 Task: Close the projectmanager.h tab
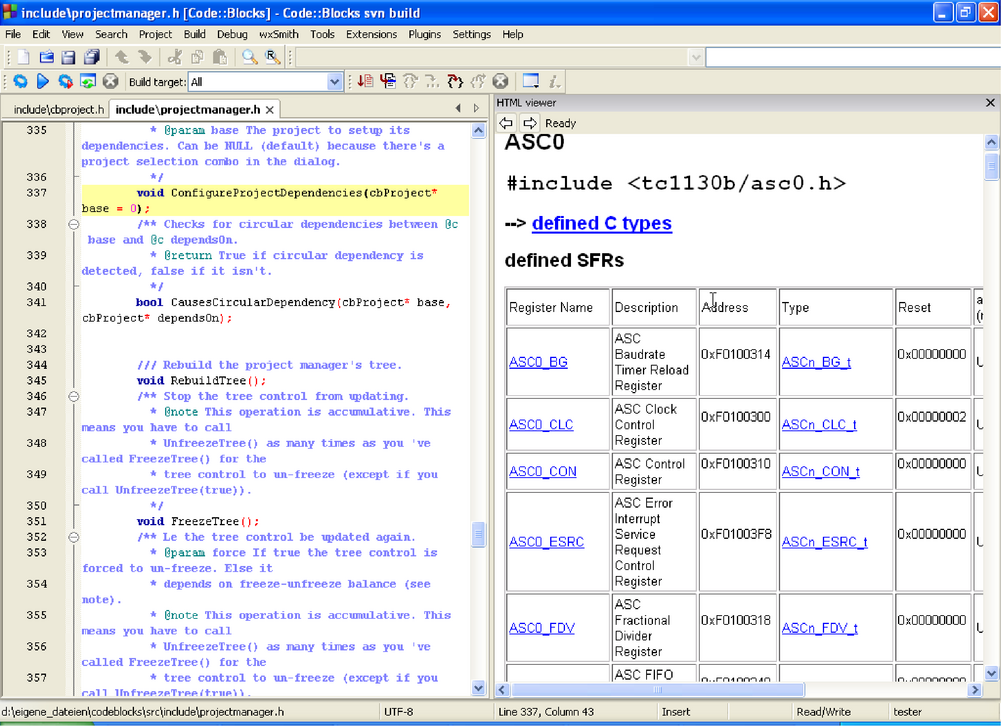(x=270, y=110)
